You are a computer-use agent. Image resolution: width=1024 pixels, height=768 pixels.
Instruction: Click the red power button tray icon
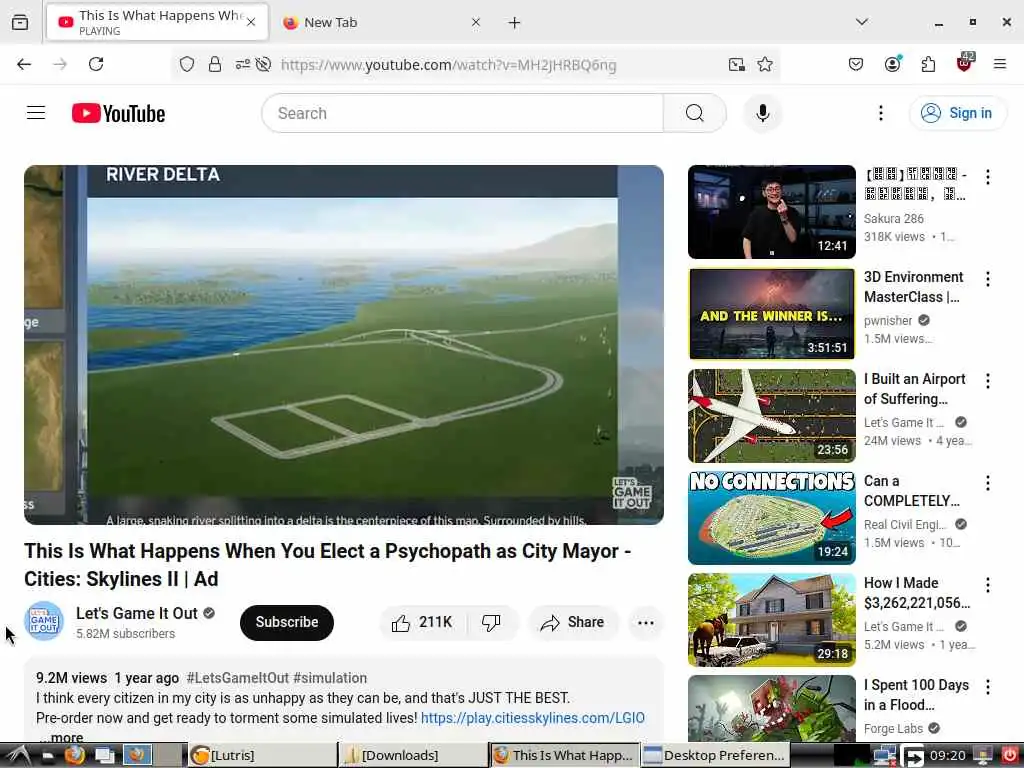point(1009,756)
